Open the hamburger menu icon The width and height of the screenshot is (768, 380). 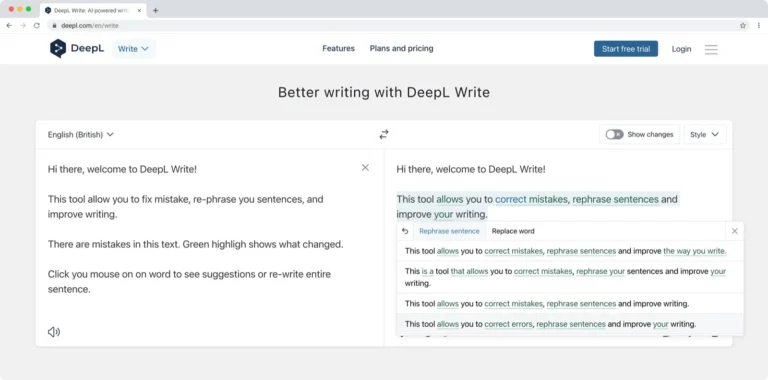pos(711,49)
